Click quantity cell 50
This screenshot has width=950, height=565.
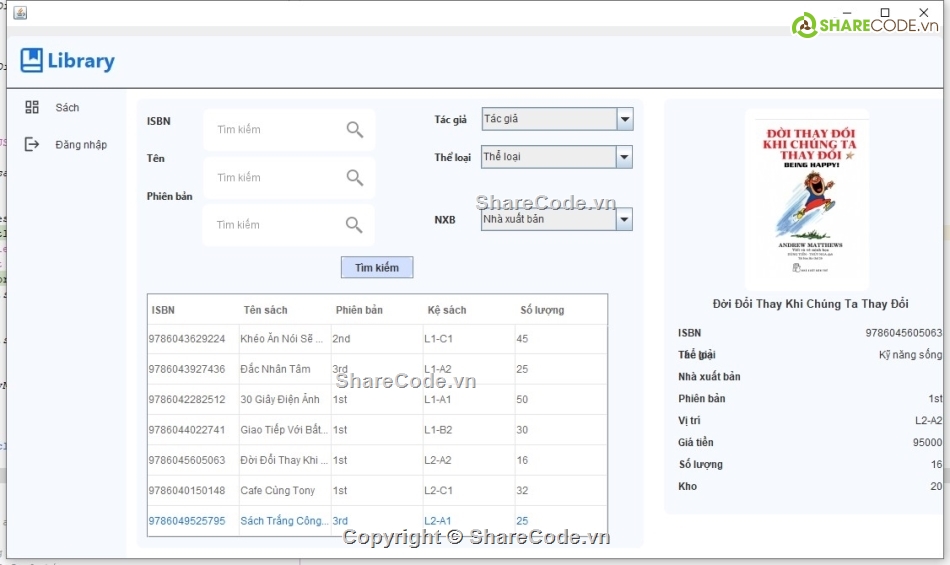[561, 400]
